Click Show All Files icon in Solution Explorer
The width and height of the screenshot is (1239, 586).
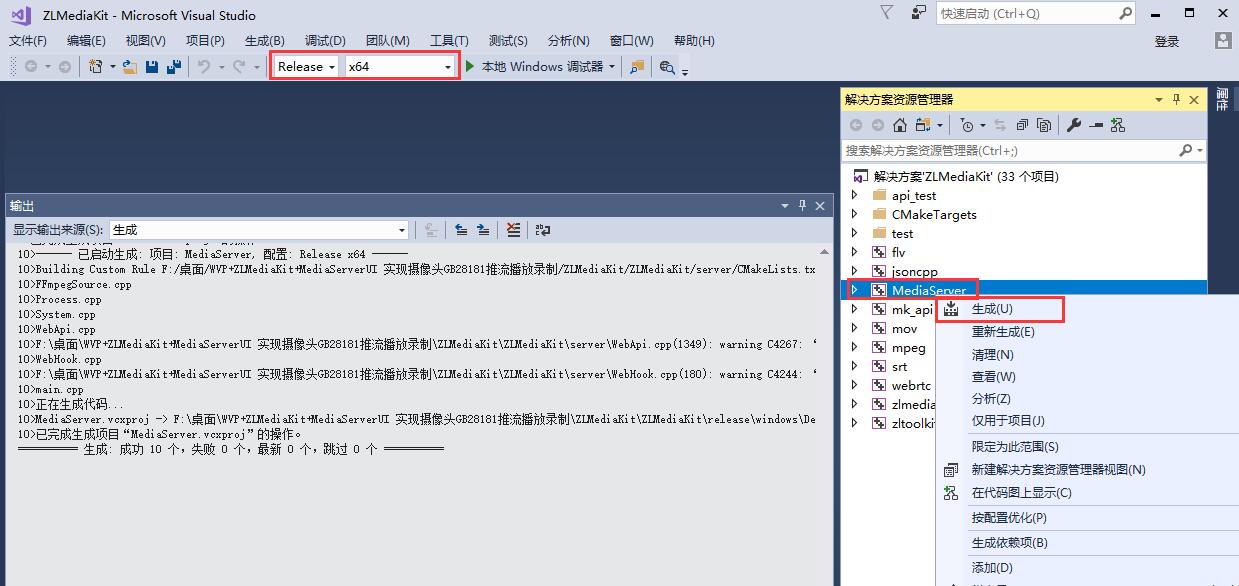[1044, 125]
